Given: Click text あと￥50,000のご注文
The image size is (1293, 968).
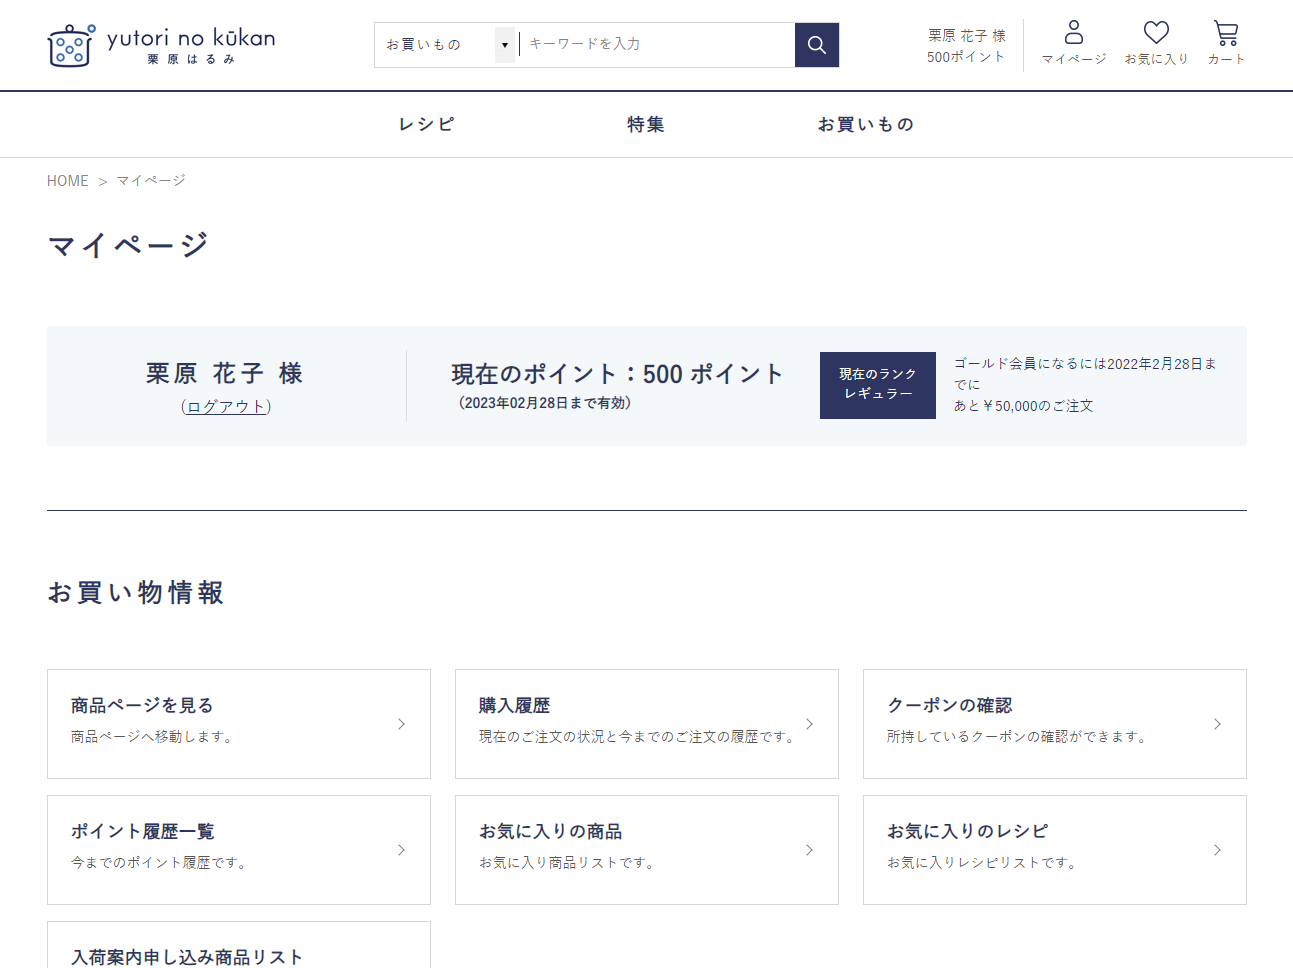Looking at the screenshot, I should click(1023, 406).
